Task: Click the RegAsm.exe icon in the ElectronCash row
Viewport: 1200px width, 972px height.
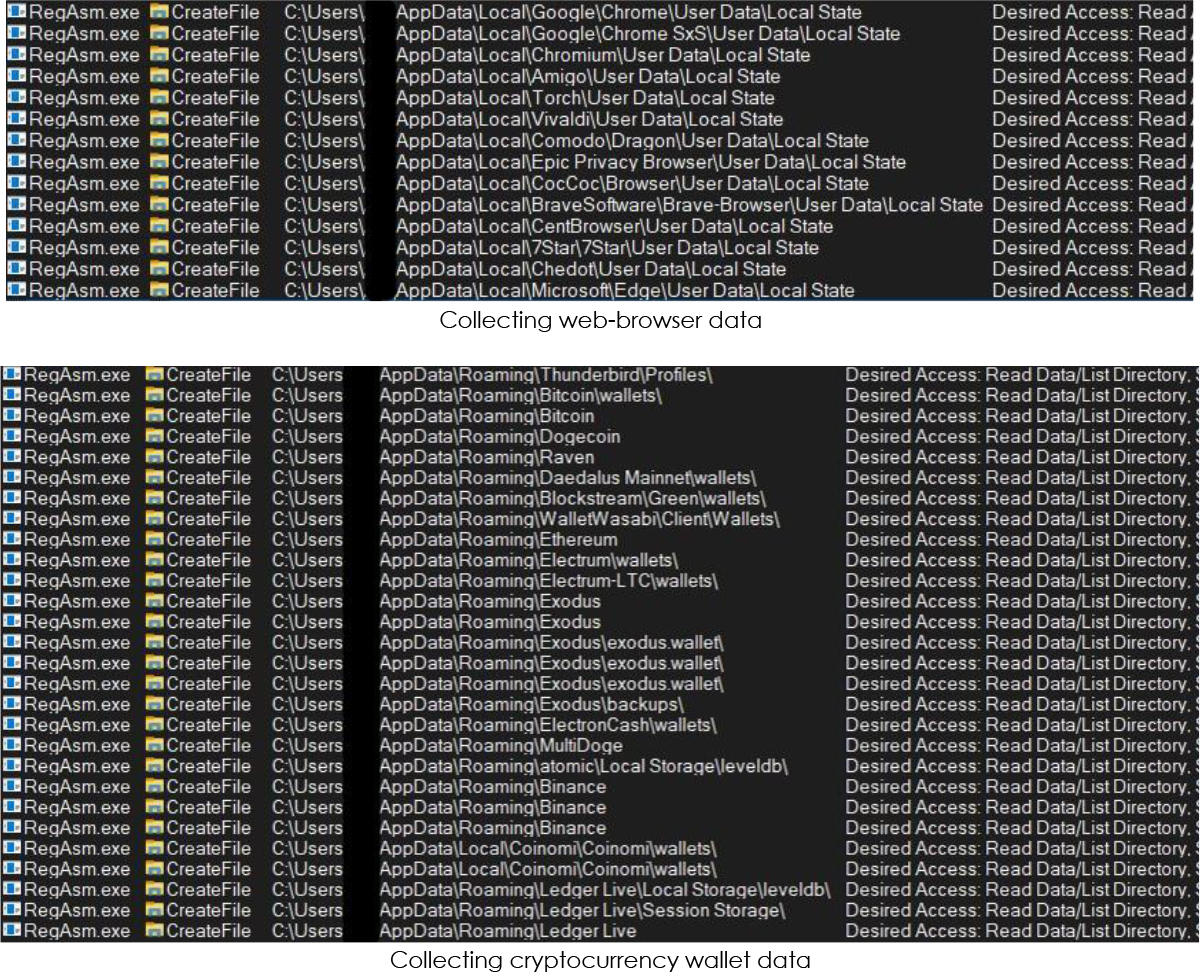Action: 12,725
